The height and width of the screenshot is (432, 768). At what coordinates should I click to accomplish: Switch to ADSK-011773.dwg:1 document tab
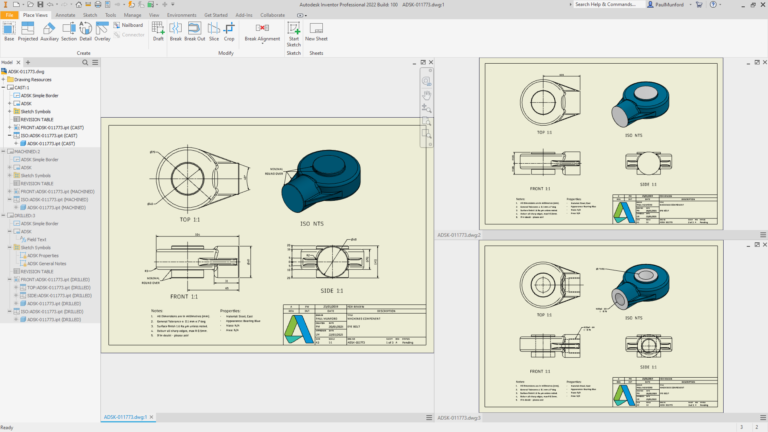point(126,417)
